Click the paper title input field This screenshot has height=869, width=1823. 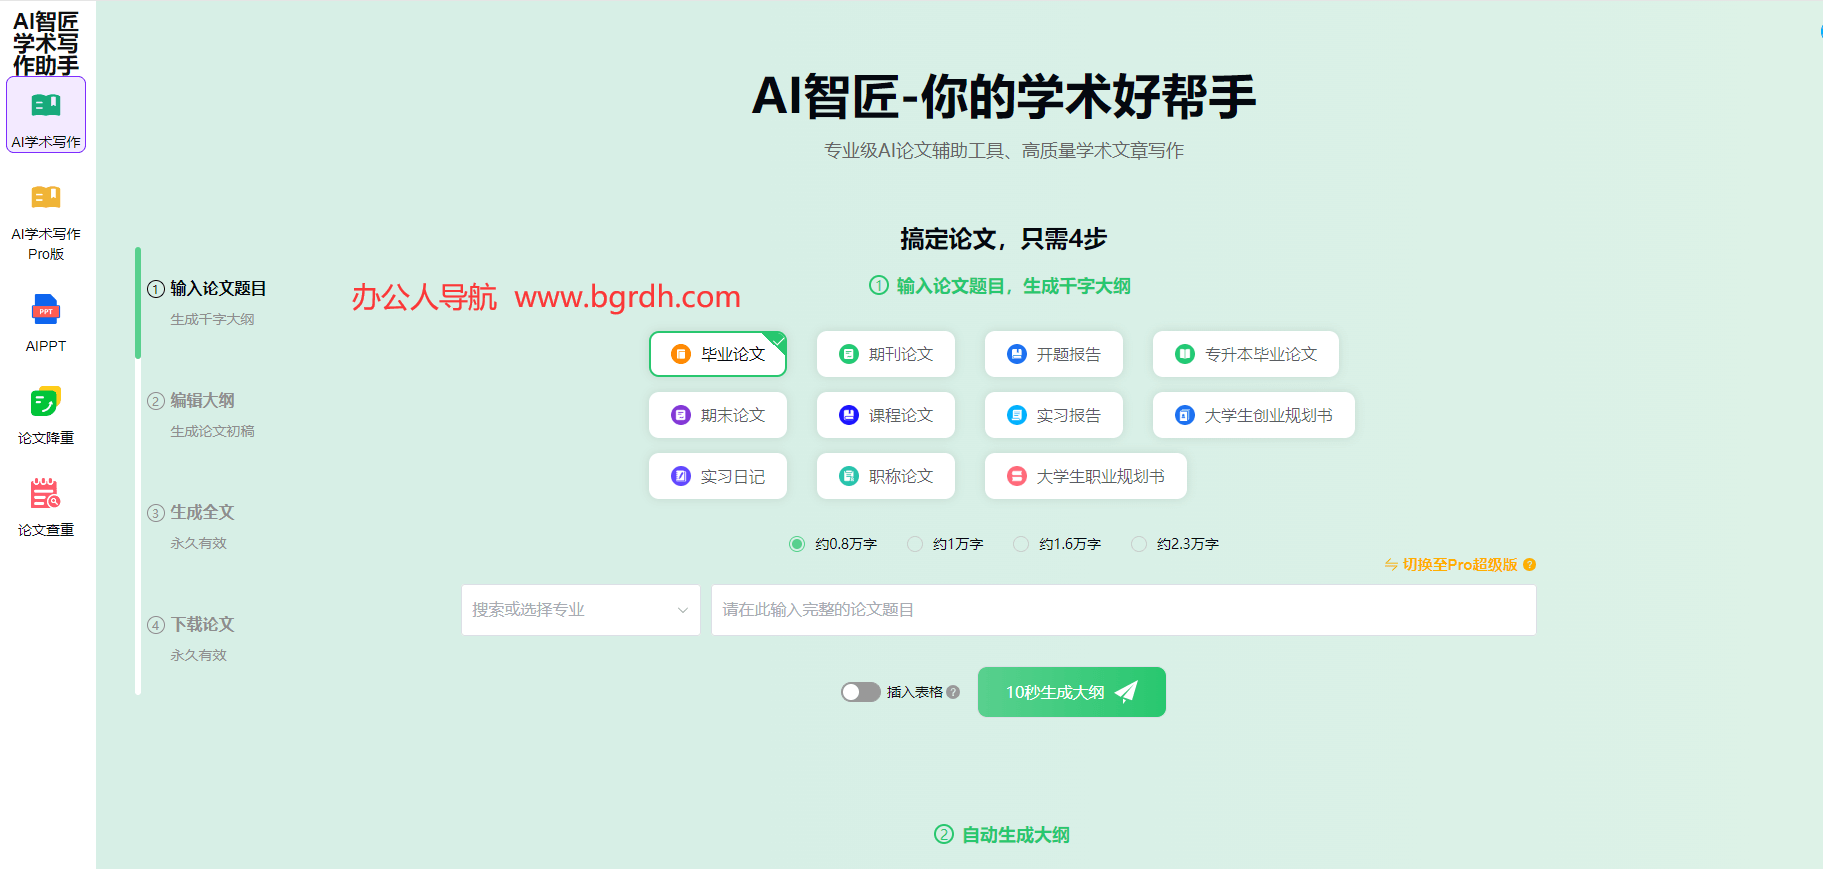coord(1123,610)
